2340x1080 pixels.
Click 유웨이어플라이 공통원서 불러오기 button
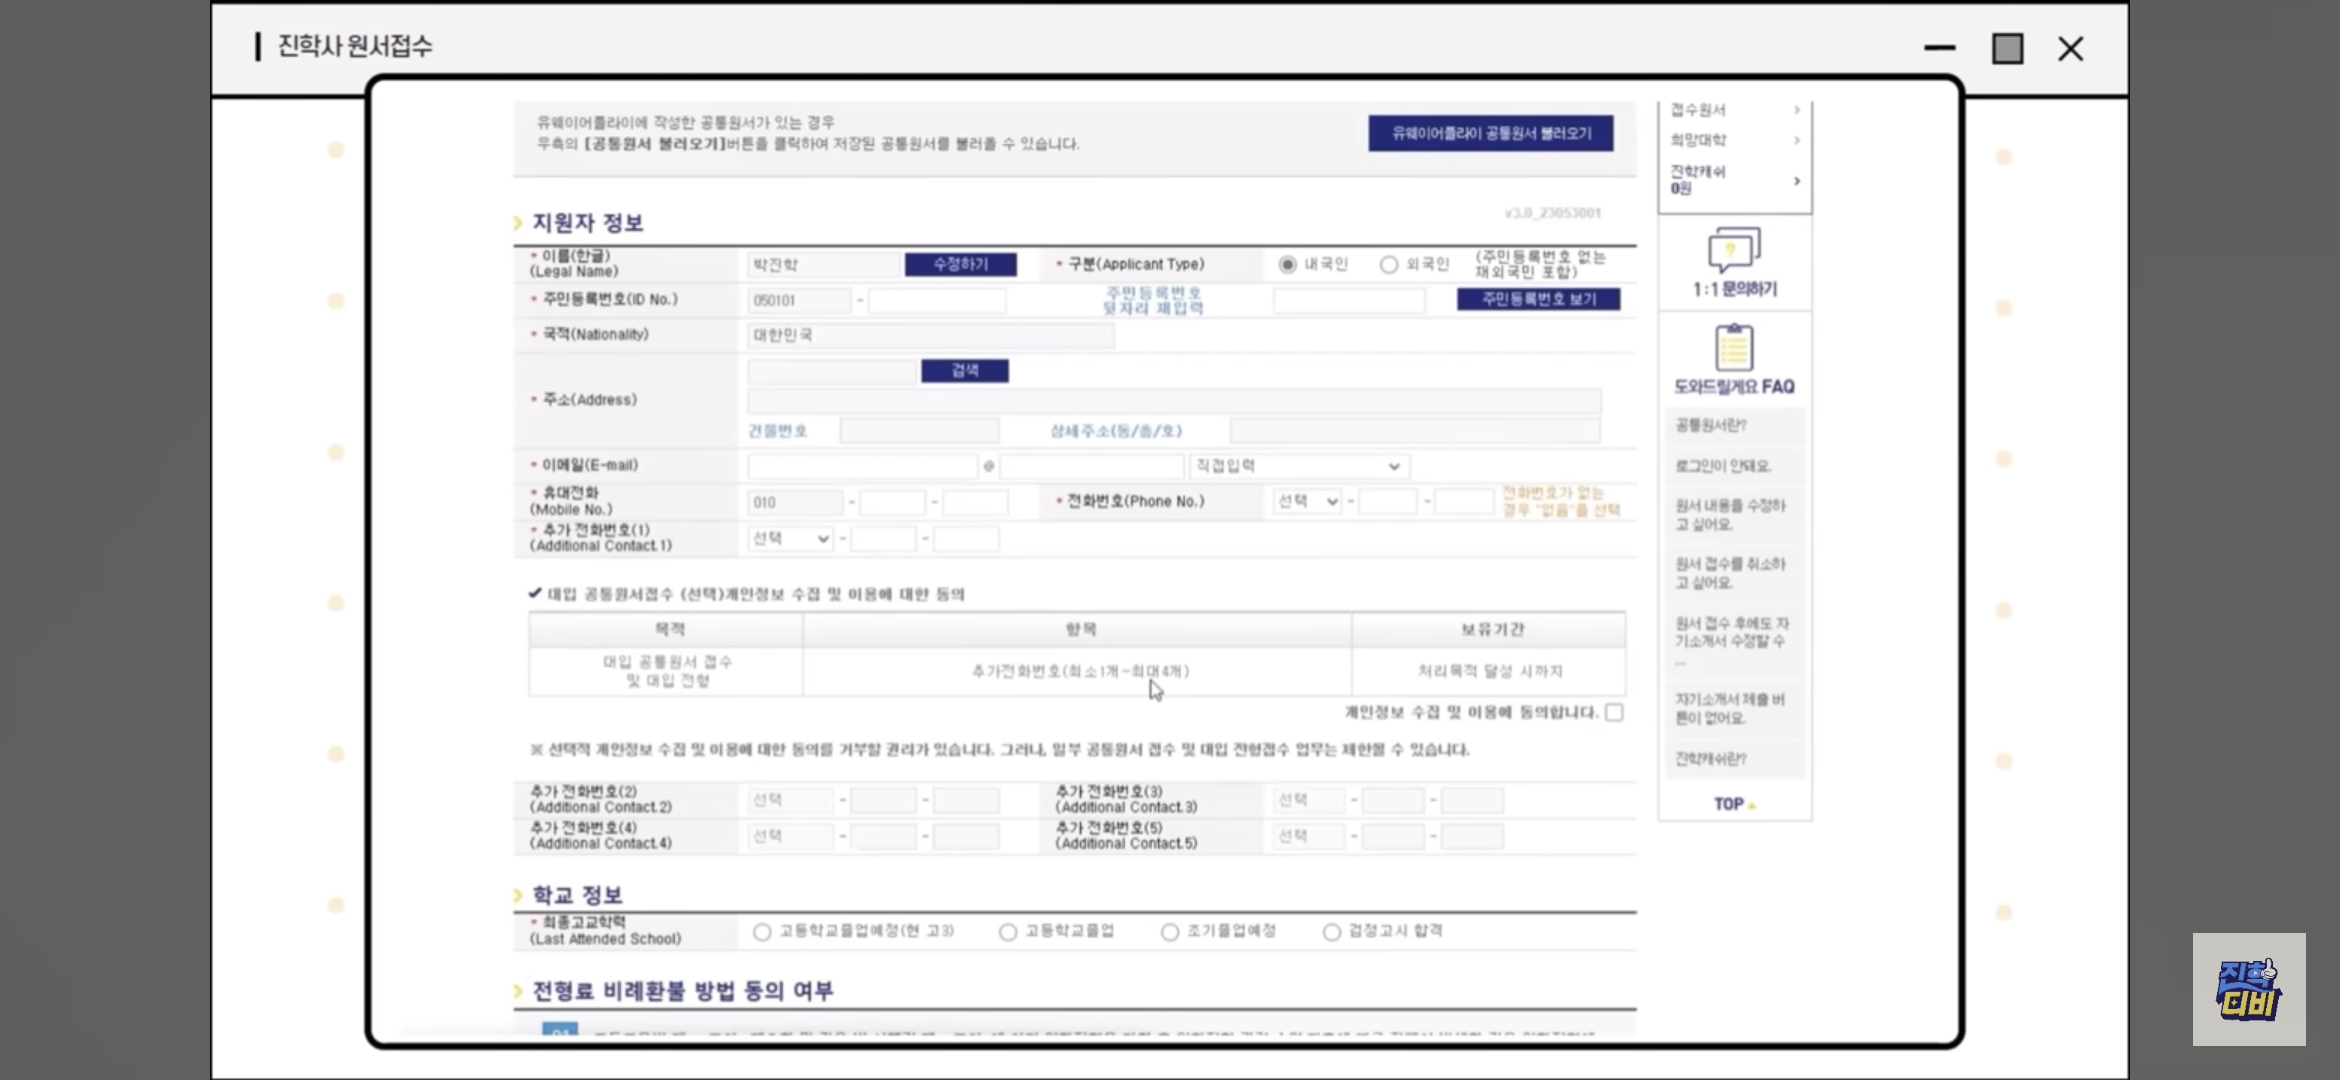coord(1490,133)
